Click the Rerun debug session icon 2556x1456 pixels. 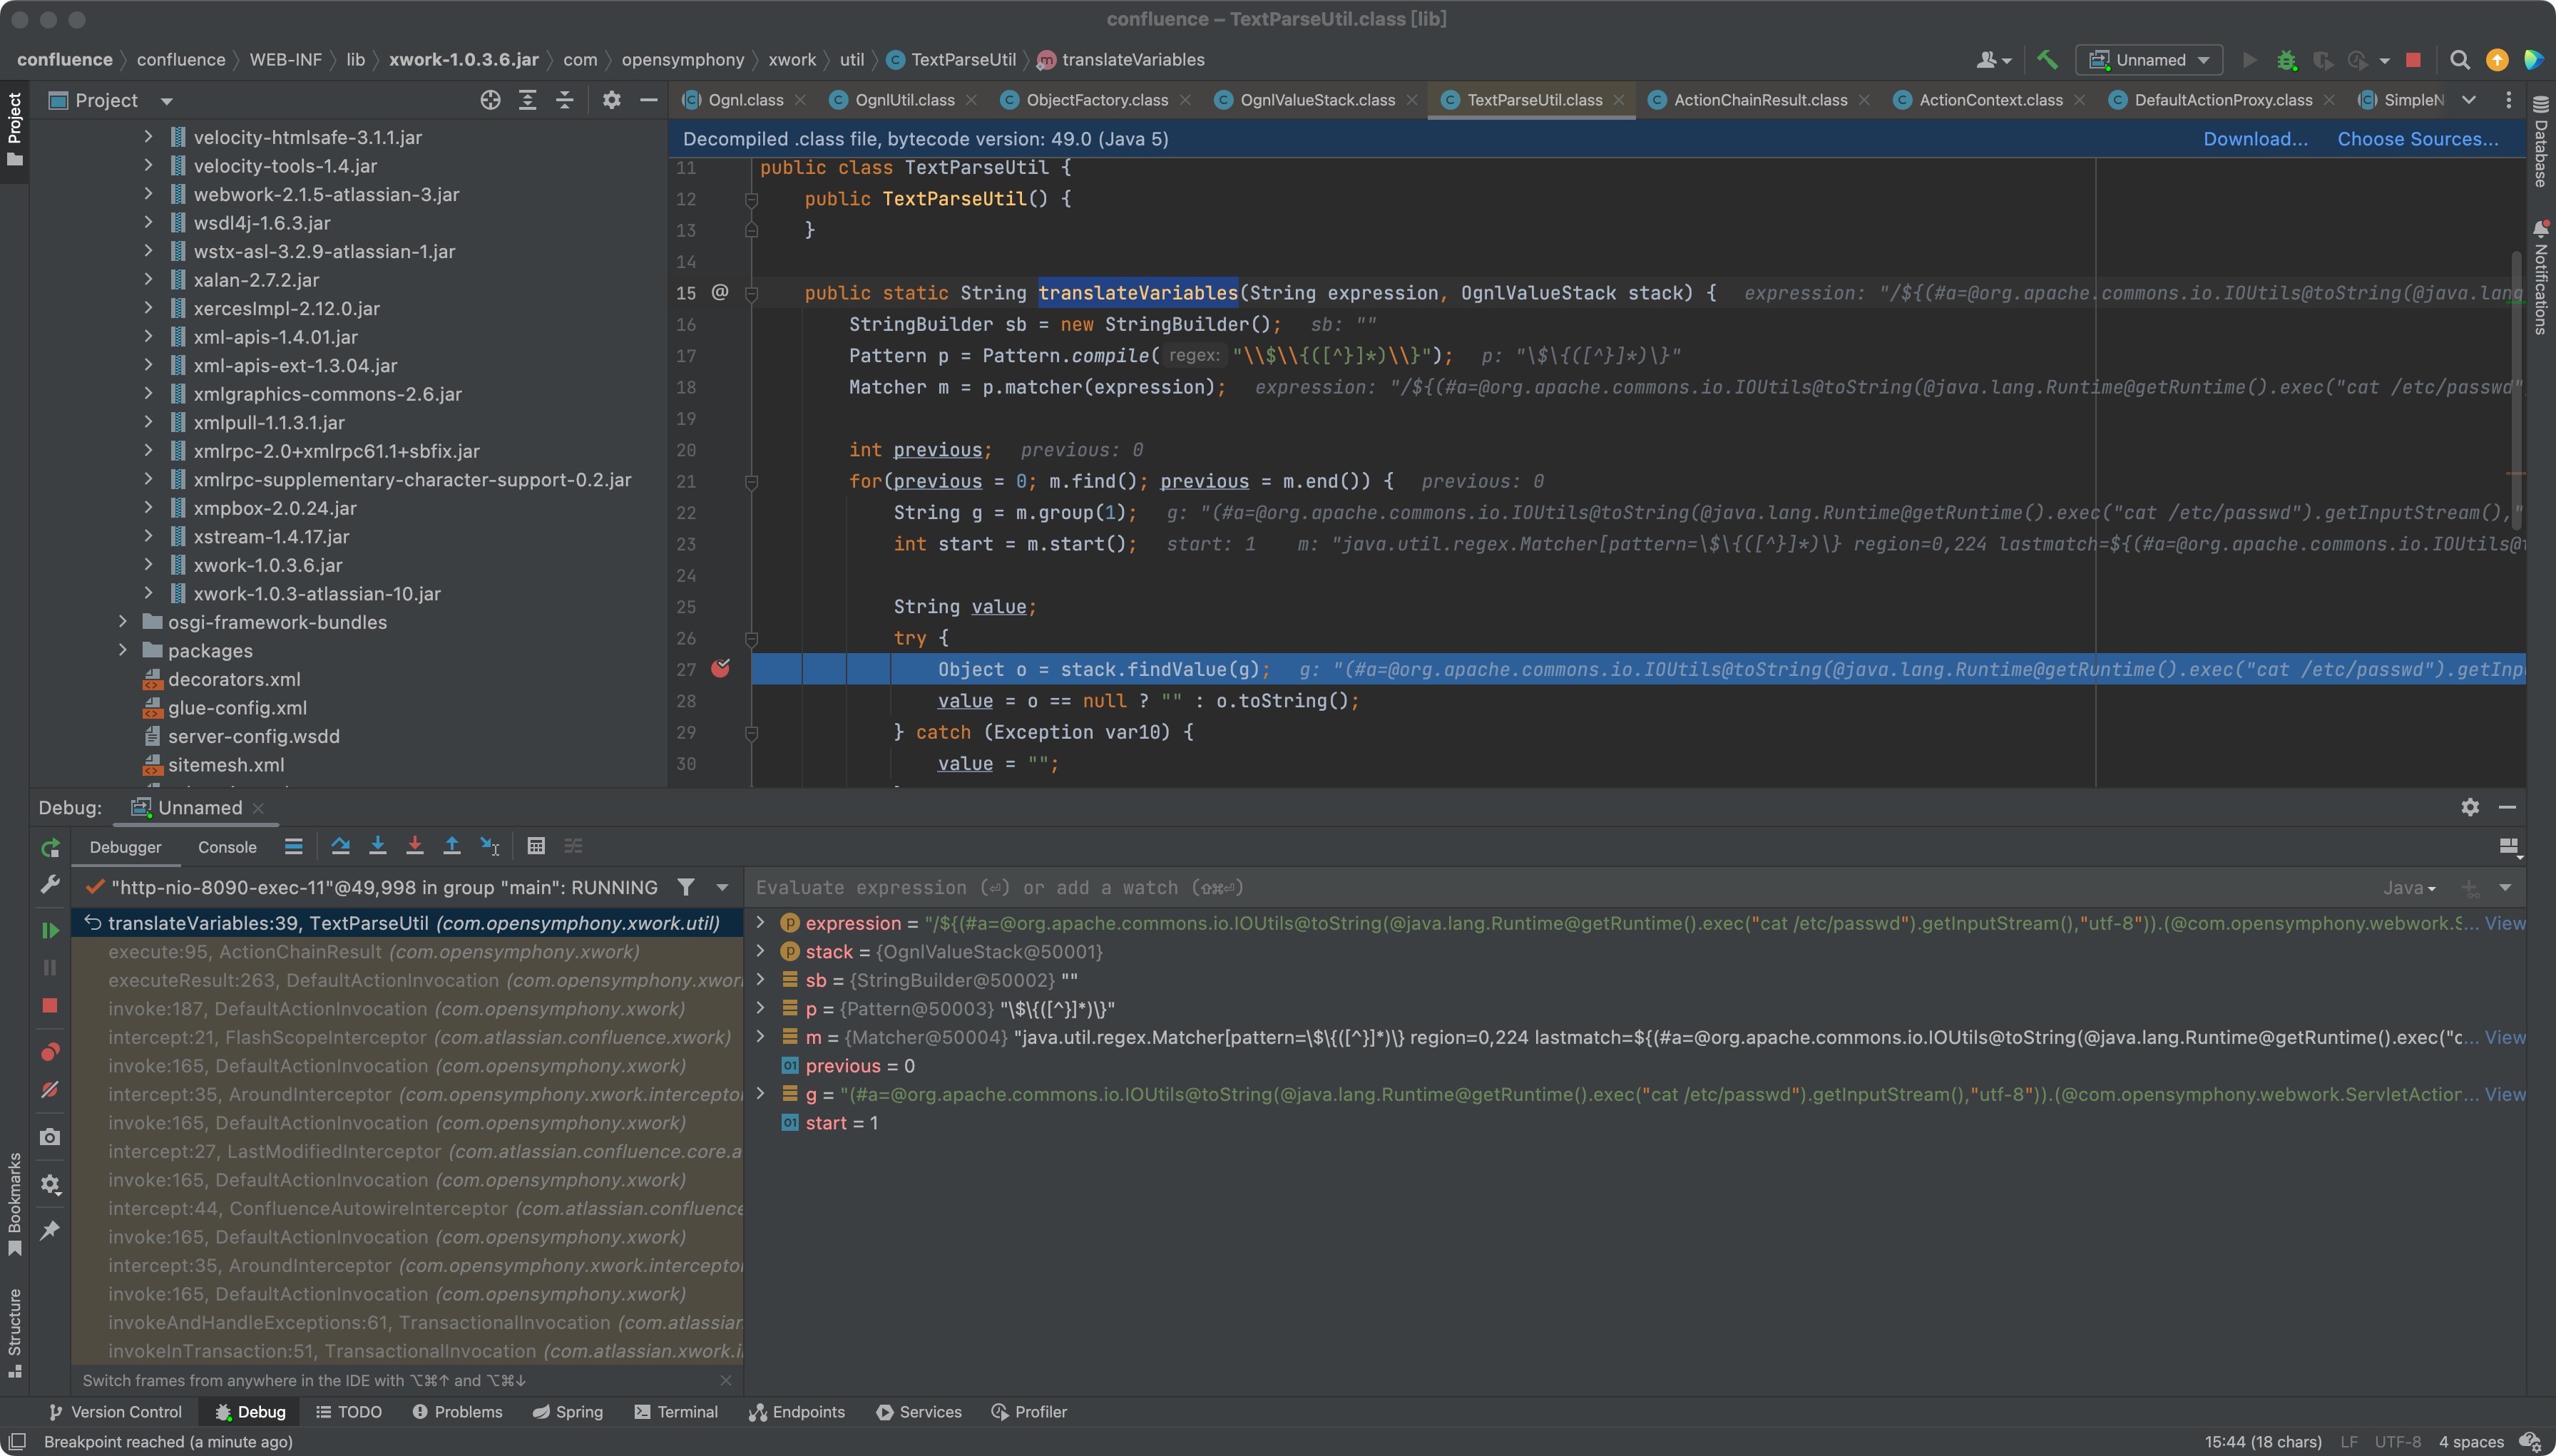pyautogui.click(x=50, y=848)
